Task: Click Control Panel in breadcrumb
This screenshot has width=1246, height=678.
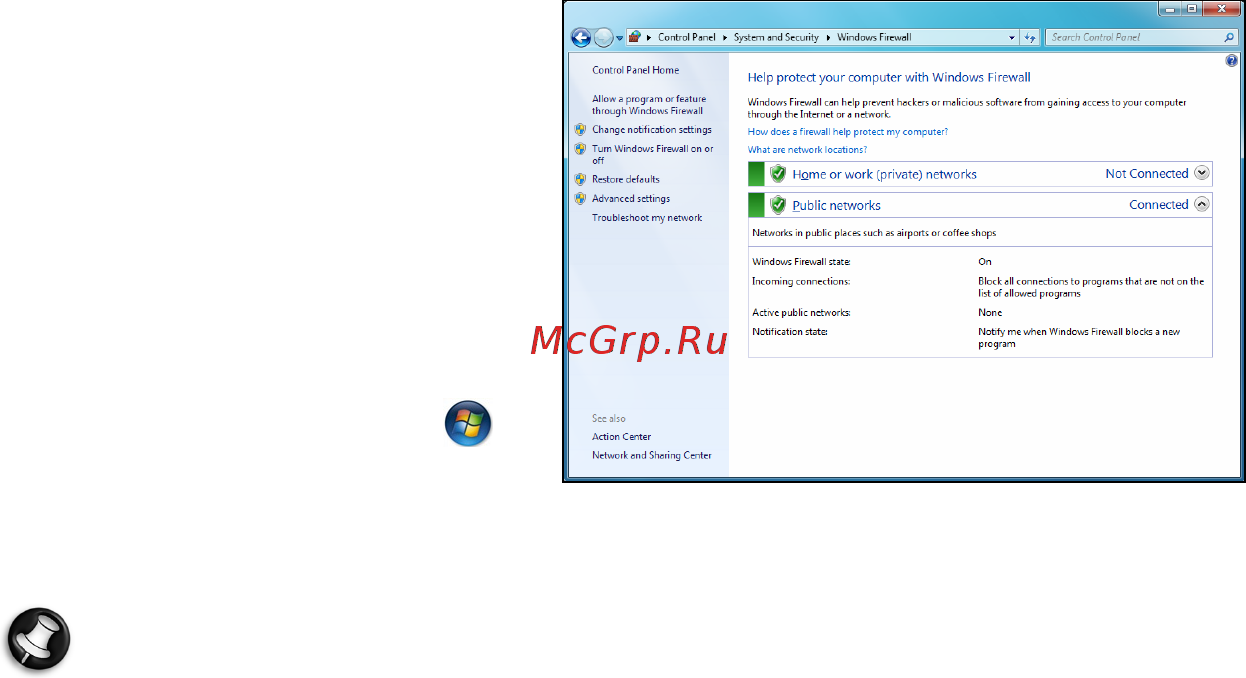Action: point(687,37)
